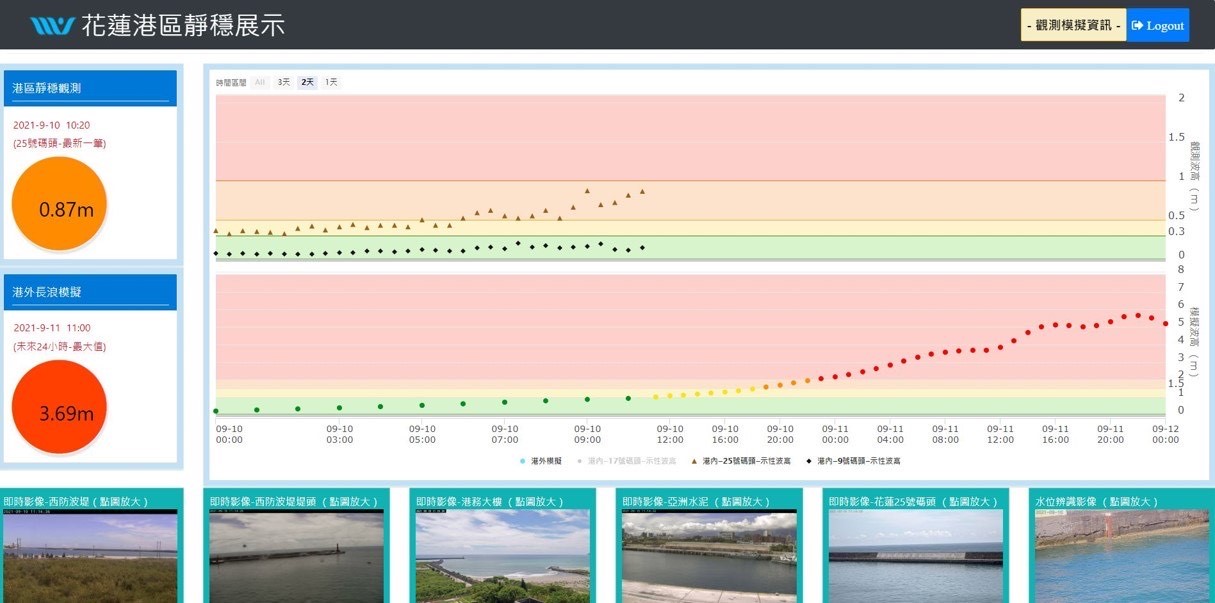Click the 時間區間 label
The height and width of the screenshot is (603, 1215).
click(230, 82)
